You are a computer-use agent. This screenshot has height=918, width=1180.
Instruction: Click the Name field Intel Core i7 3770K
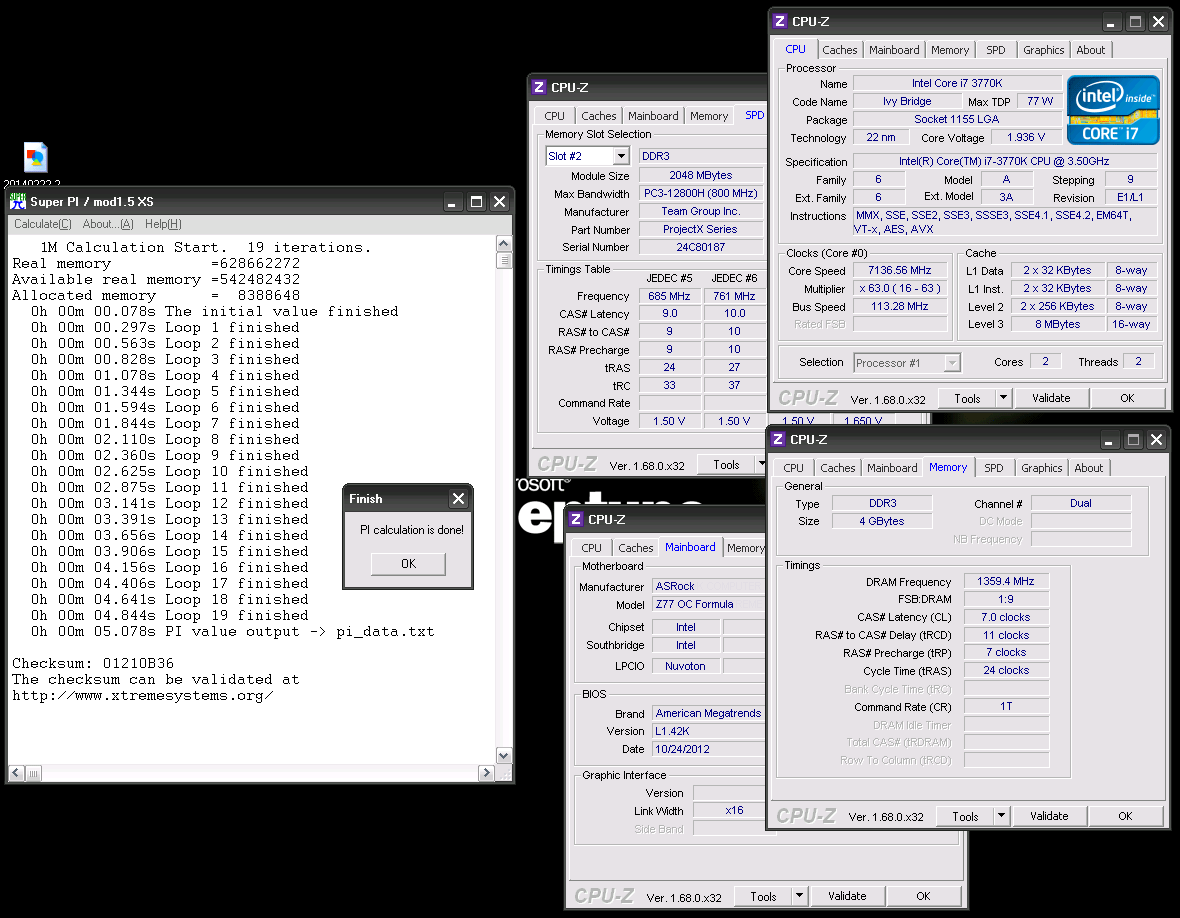(957, 84)
